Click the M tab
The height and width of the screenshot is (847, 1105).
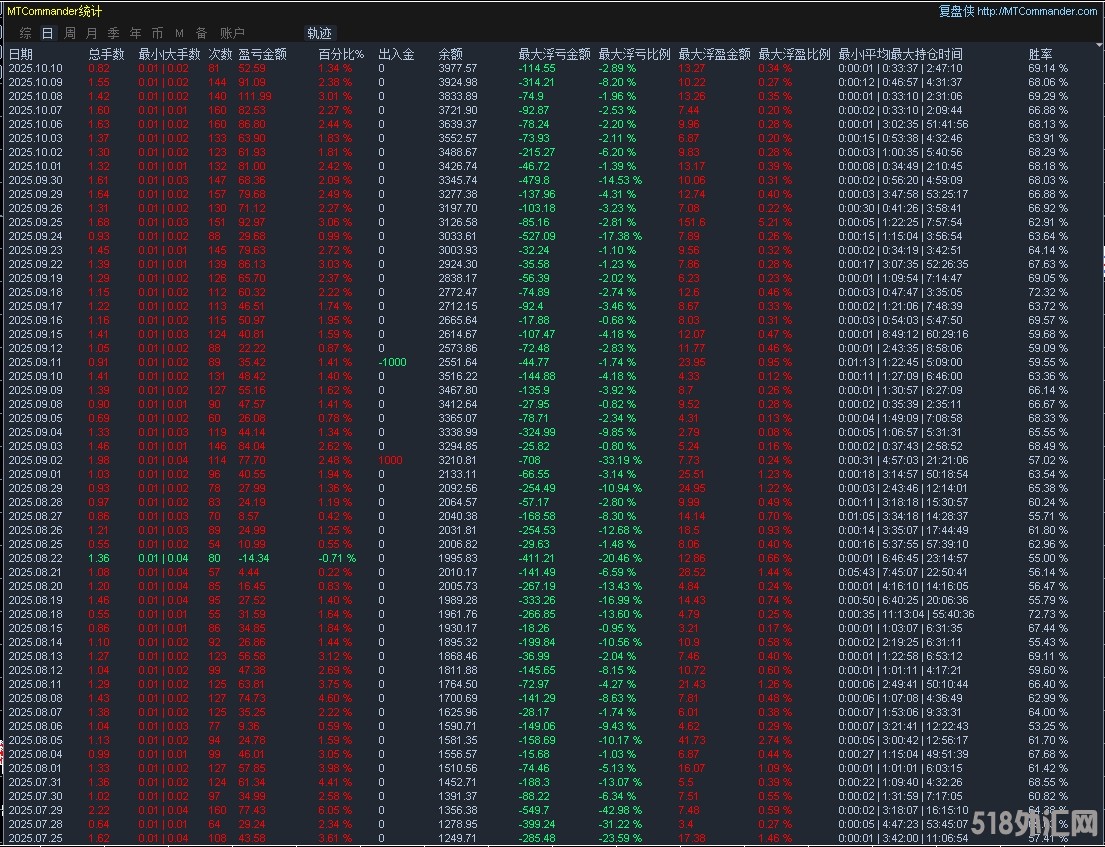[179, 33]
